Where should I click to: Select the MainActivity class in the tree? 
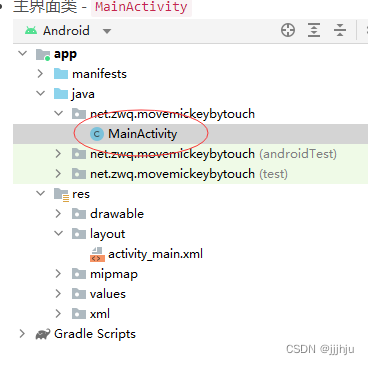pyautogui.click(x=143, y=134)
